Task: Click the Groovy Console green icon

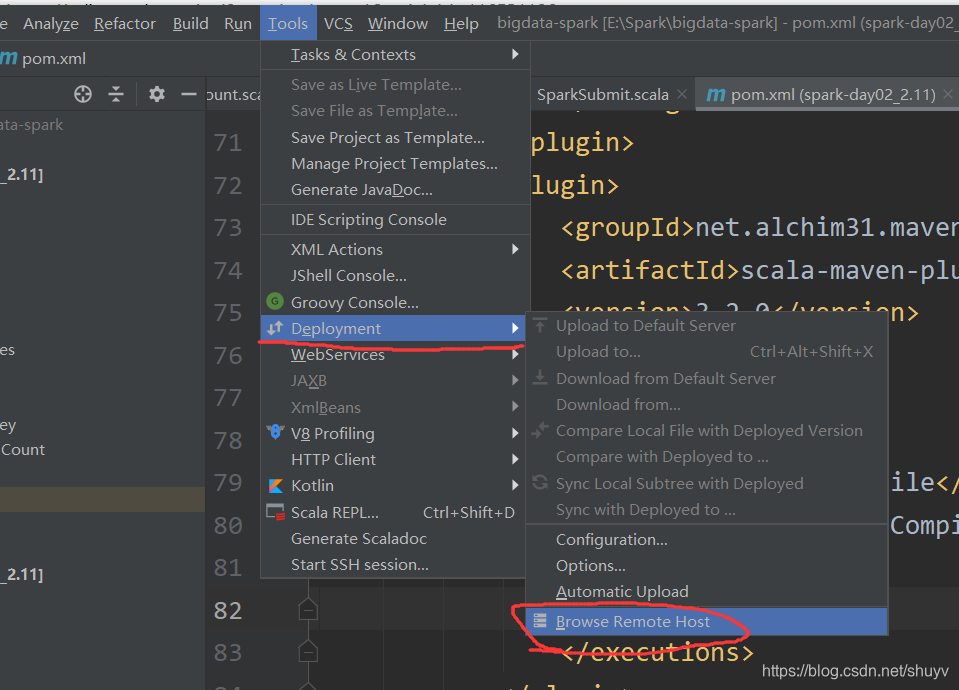Action: pyautogui.click(x=275, y=302)
